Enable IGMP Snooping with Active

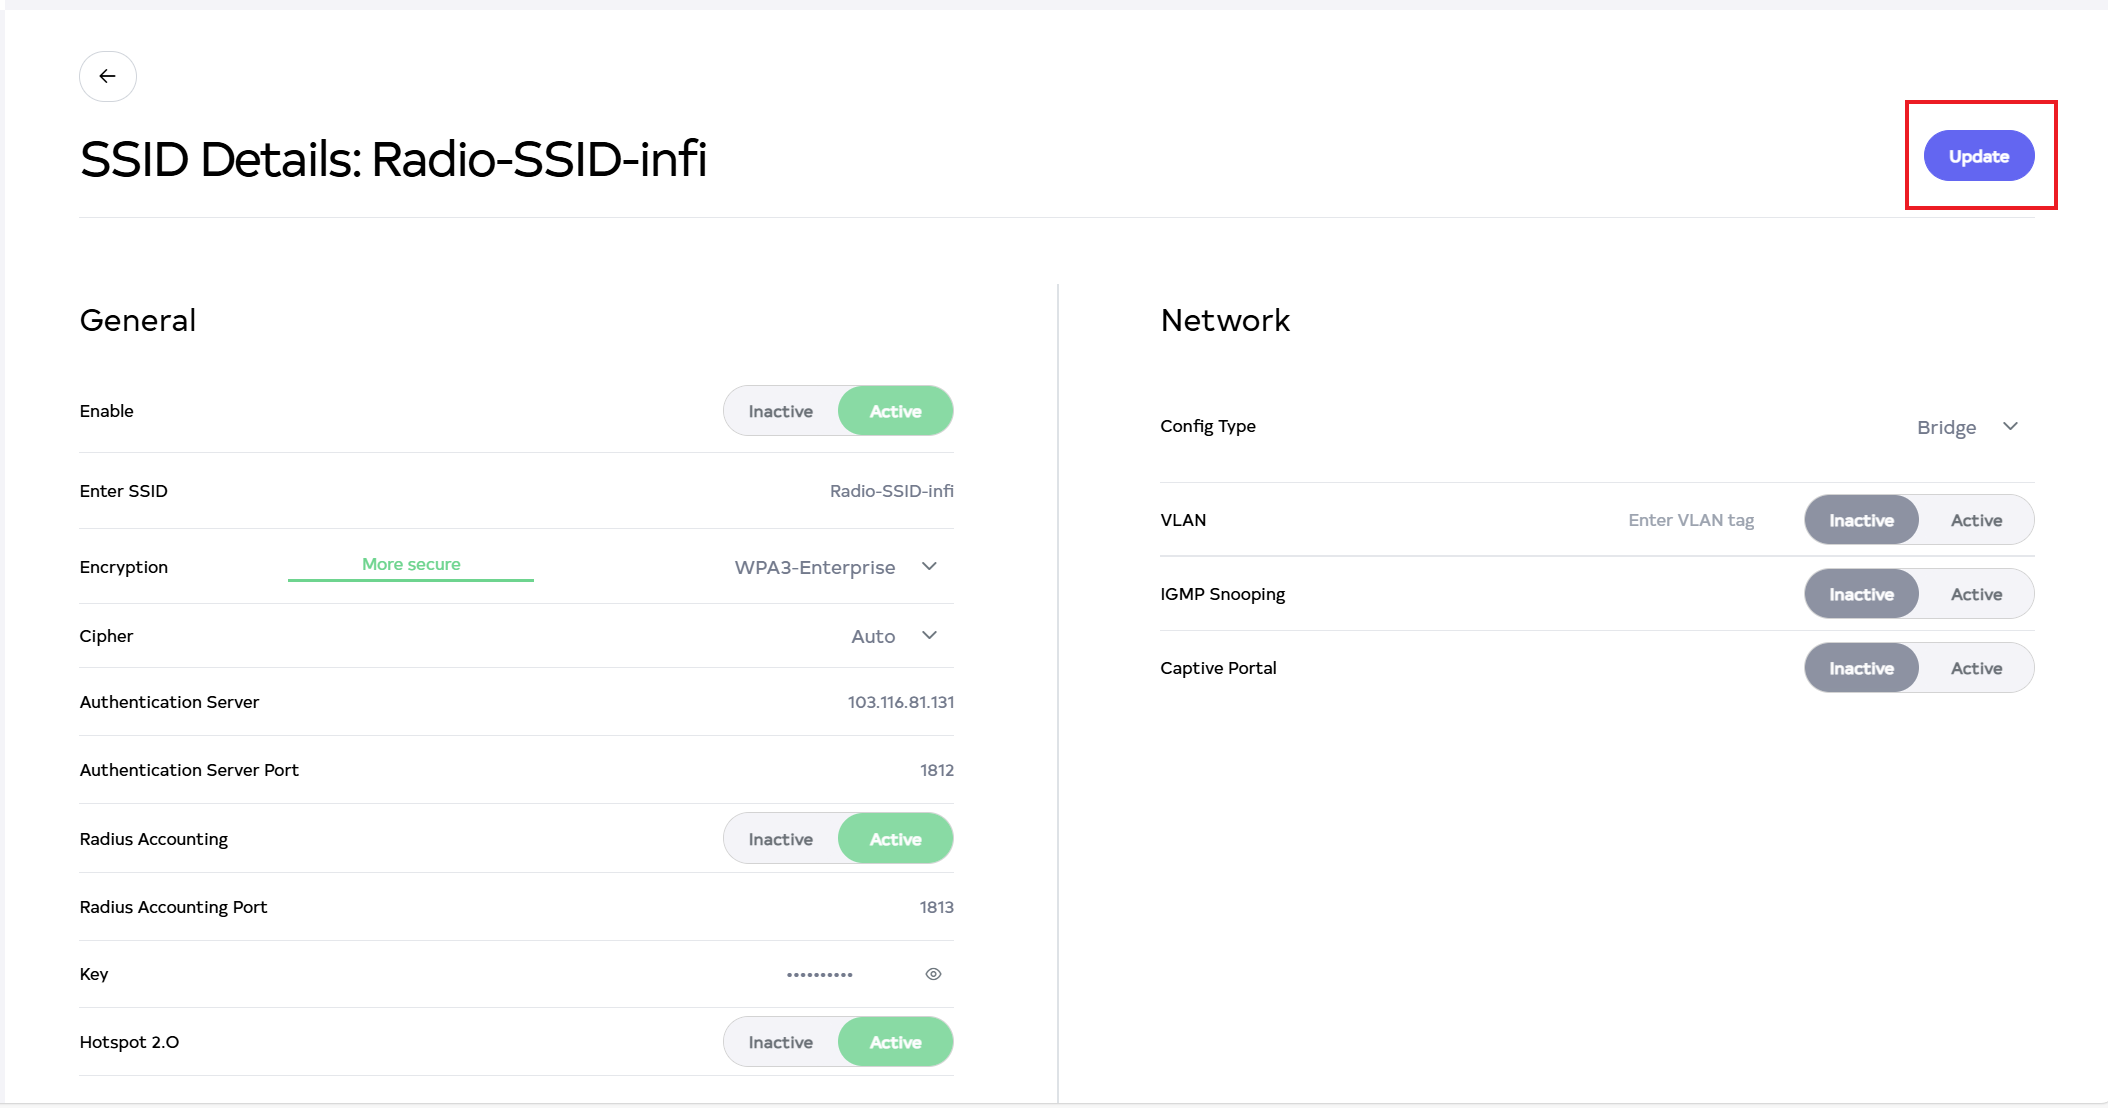[x=1976, y=594]
